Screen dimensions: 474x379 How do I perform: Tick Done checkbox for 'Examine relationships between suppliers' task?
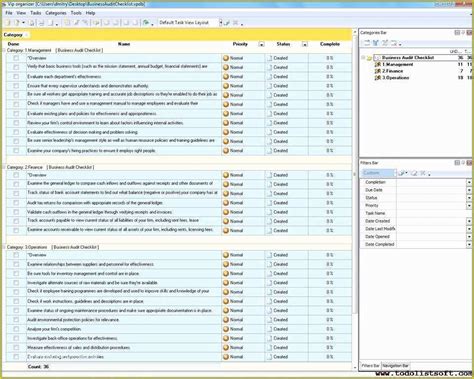pyautogui.click(x=16, y=264)
